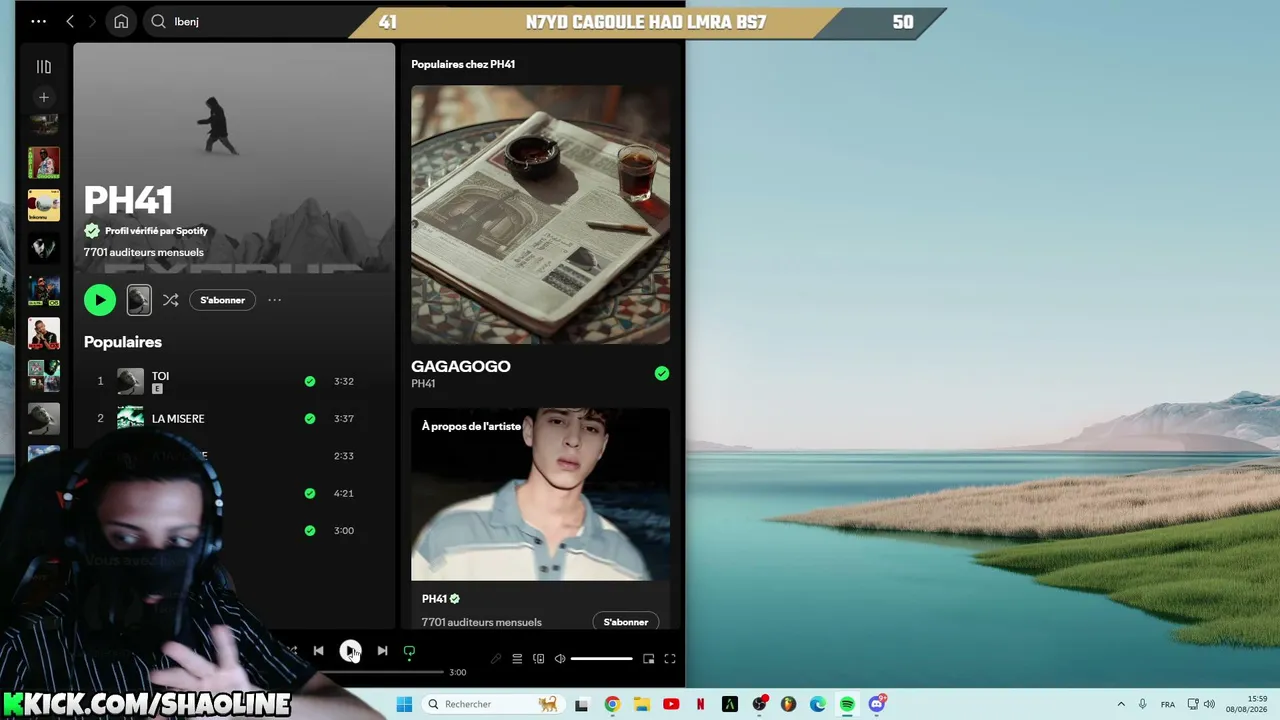Follow PH41 with the header S'abonner button
The image size is (1280, 720).
(222, 300)
